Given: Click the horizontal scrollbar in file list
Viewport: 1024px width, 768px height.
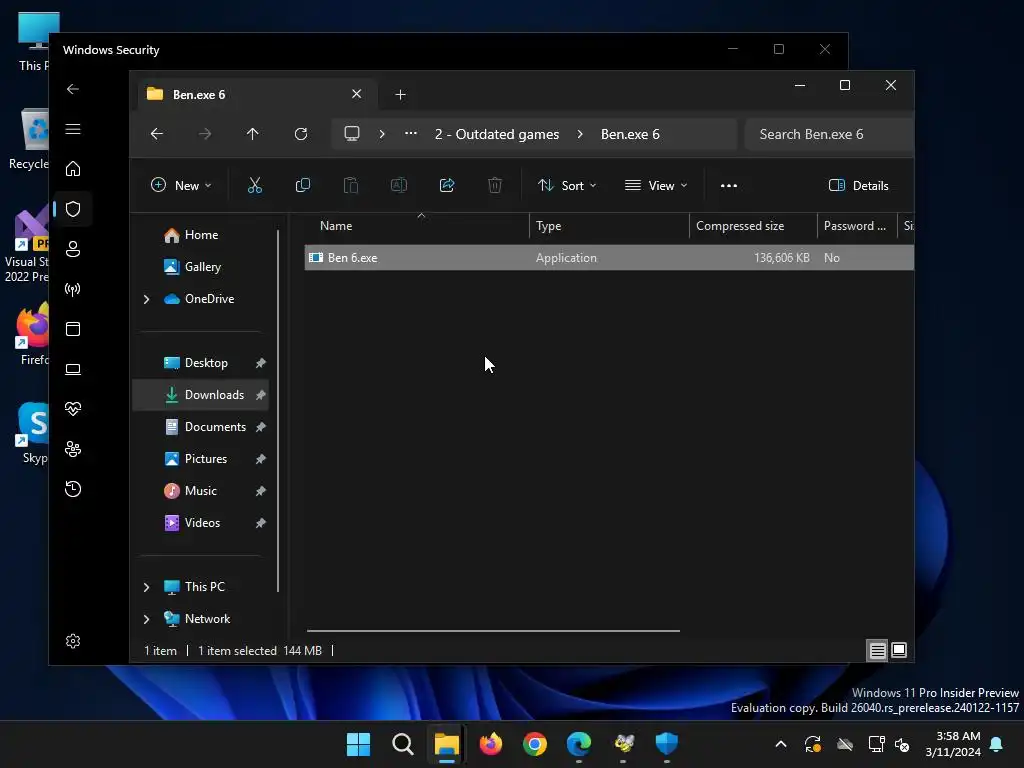Looking at the screenshot, I should (493, 631).
